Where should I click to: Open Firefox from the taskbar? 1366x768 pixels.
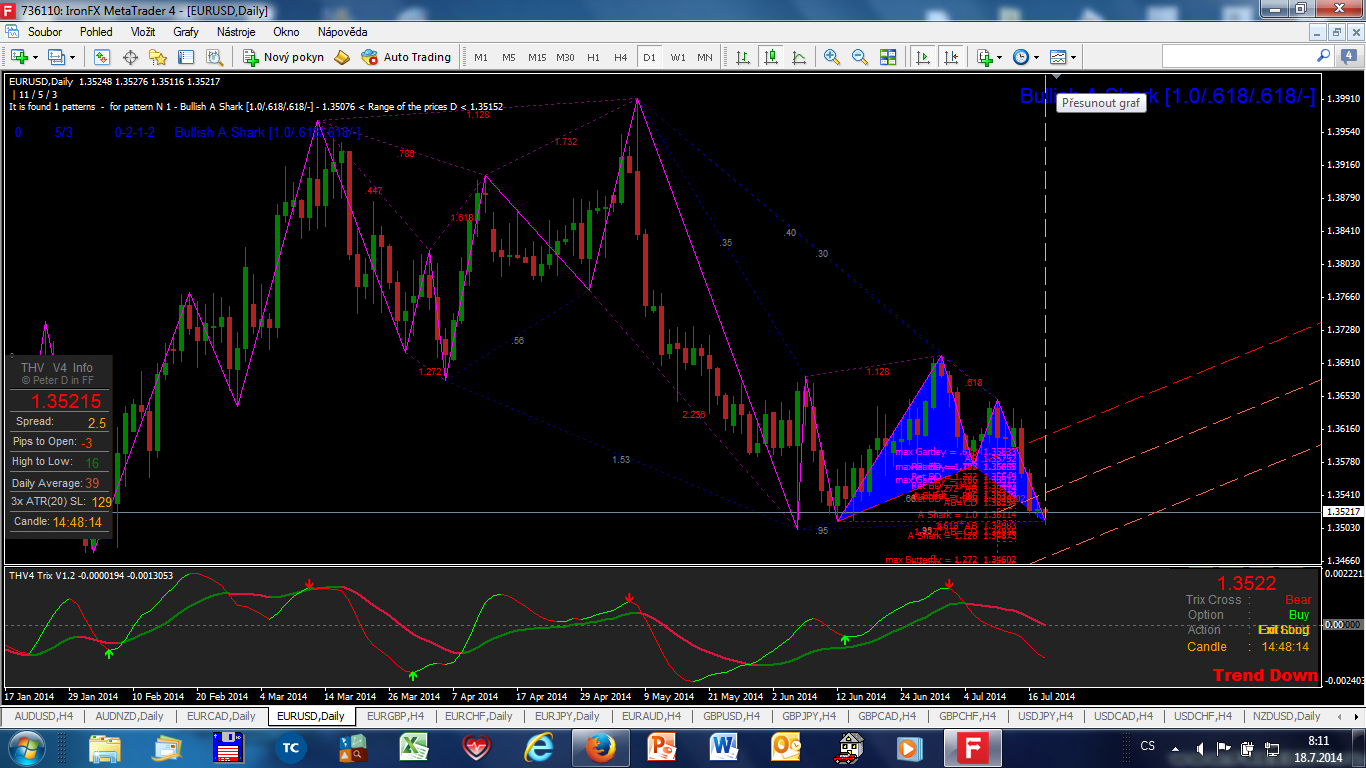[600, 748]
